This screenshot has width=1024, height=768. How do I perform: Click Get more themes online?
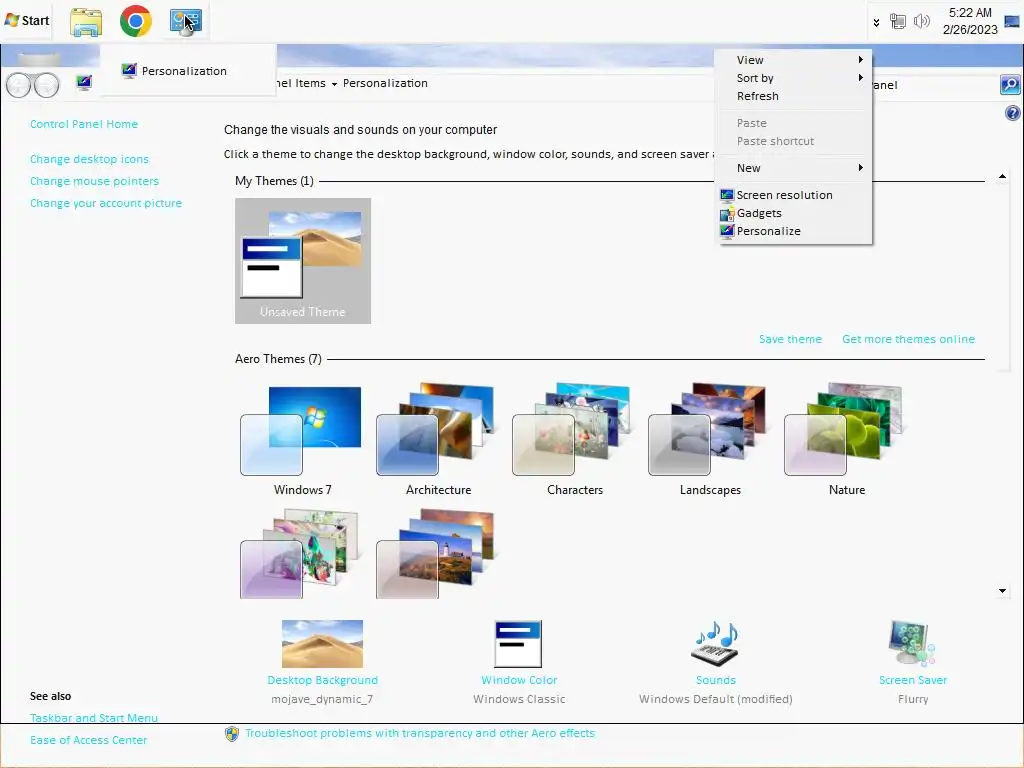click(x=908, y=339)
